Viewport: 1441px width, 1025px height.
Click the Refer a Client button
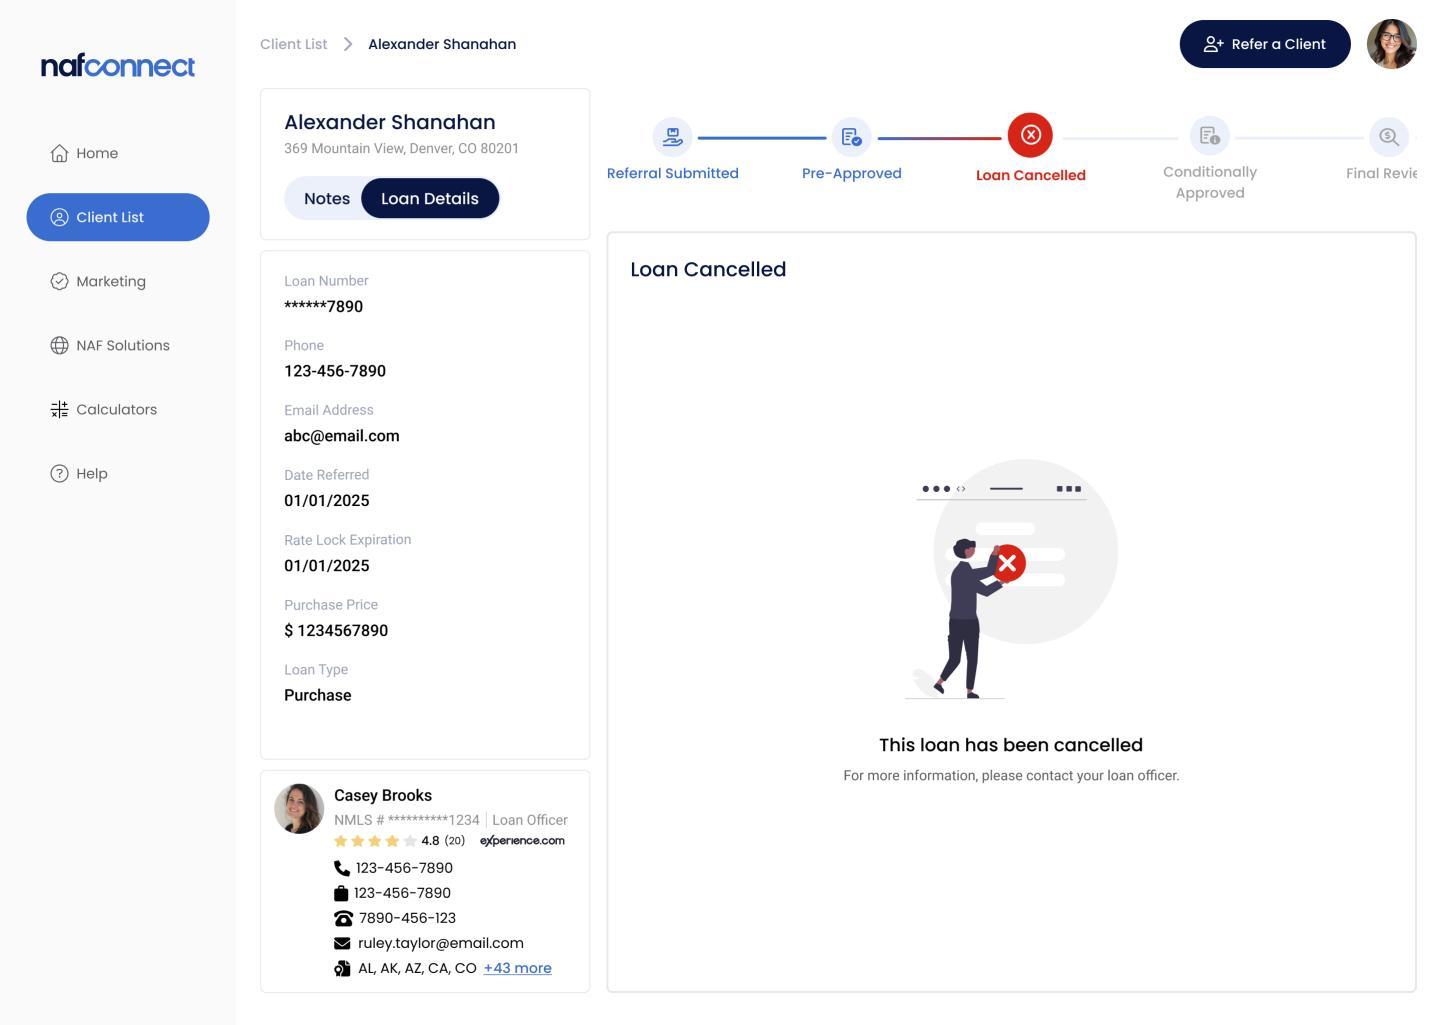tap(1265, 44)
